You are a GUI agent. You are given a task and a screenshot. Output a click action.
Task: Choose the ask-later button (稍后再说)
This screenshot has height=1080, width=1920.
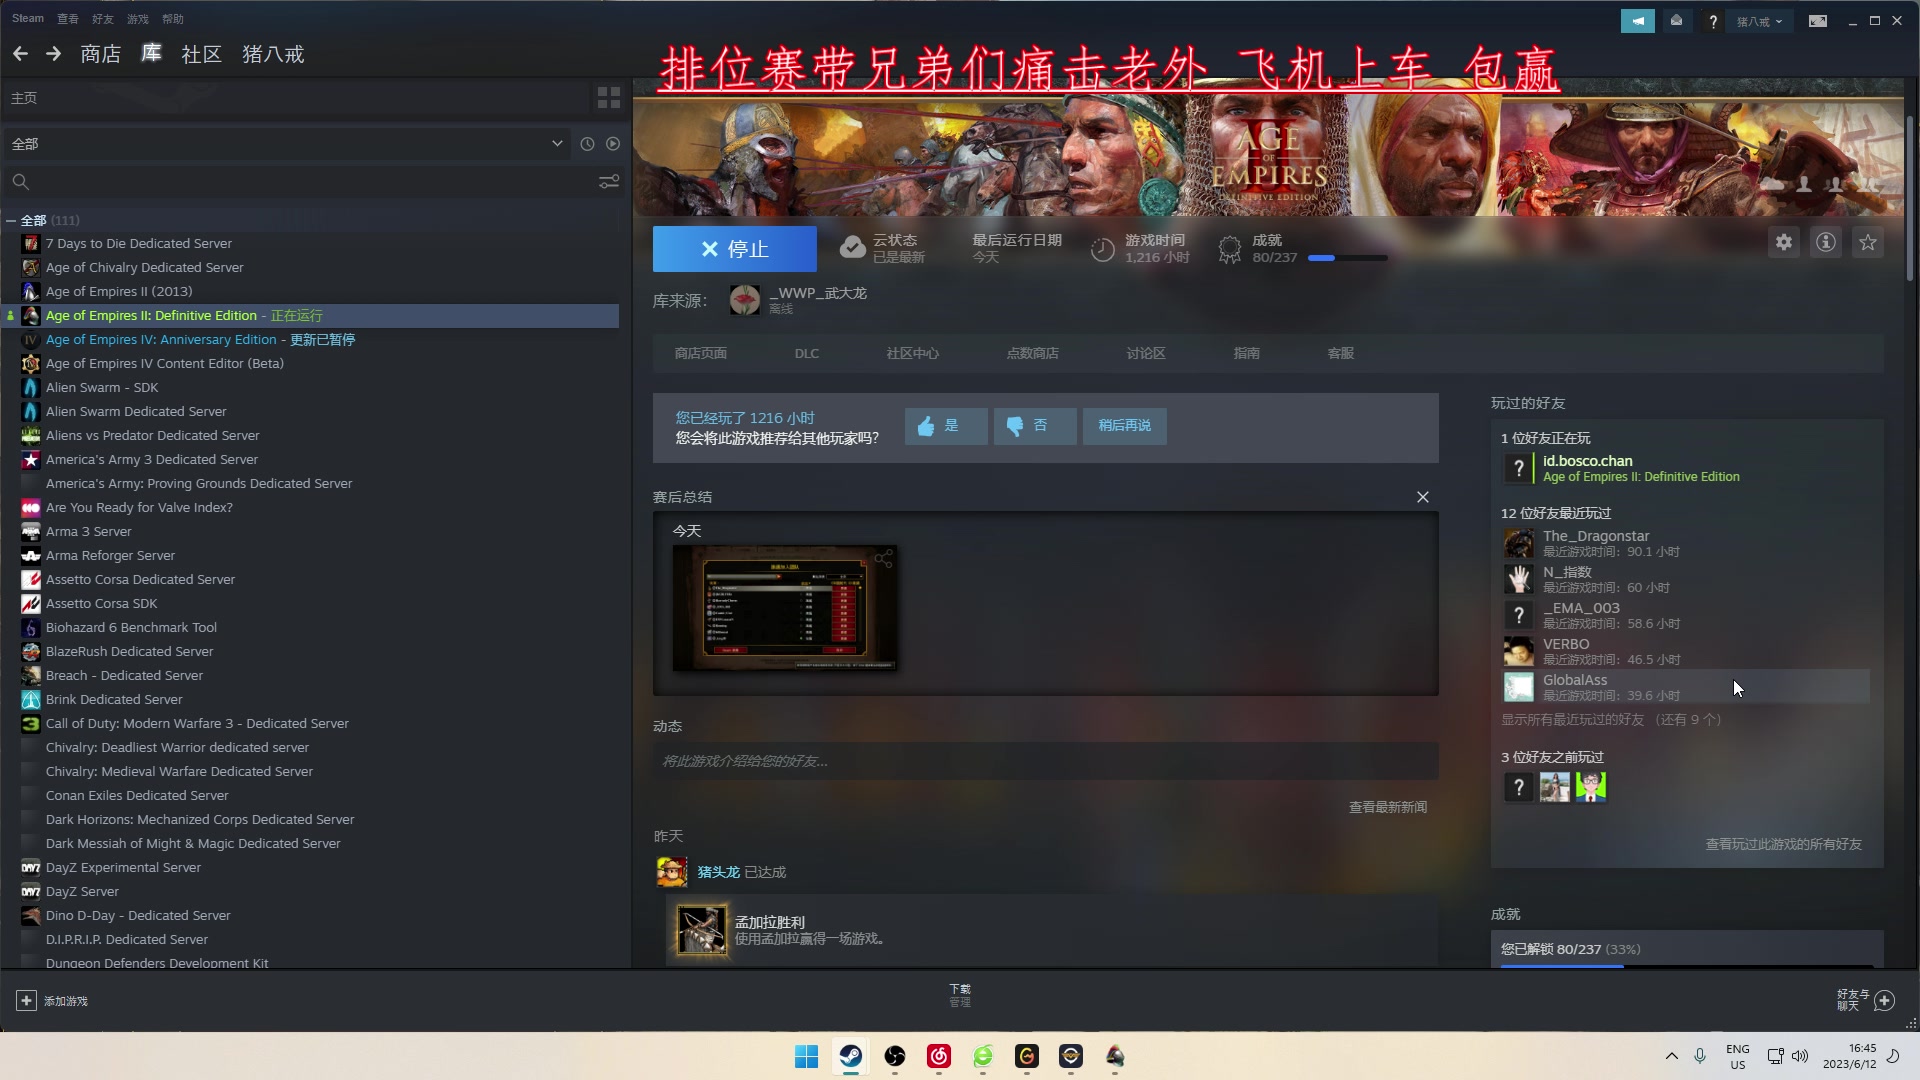click(1124, 426)
